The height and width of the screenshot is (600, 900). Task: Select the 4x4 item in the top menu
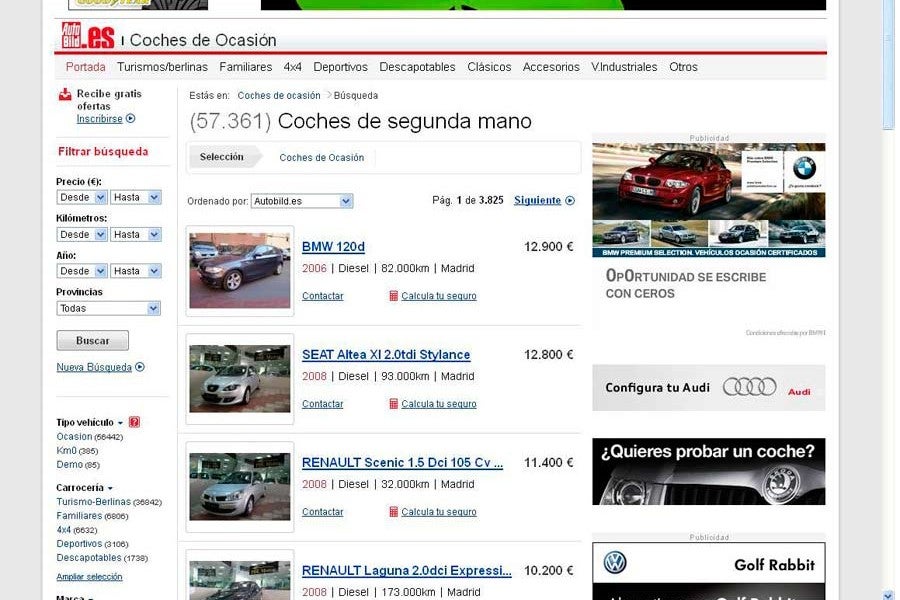tap(293, 67)
